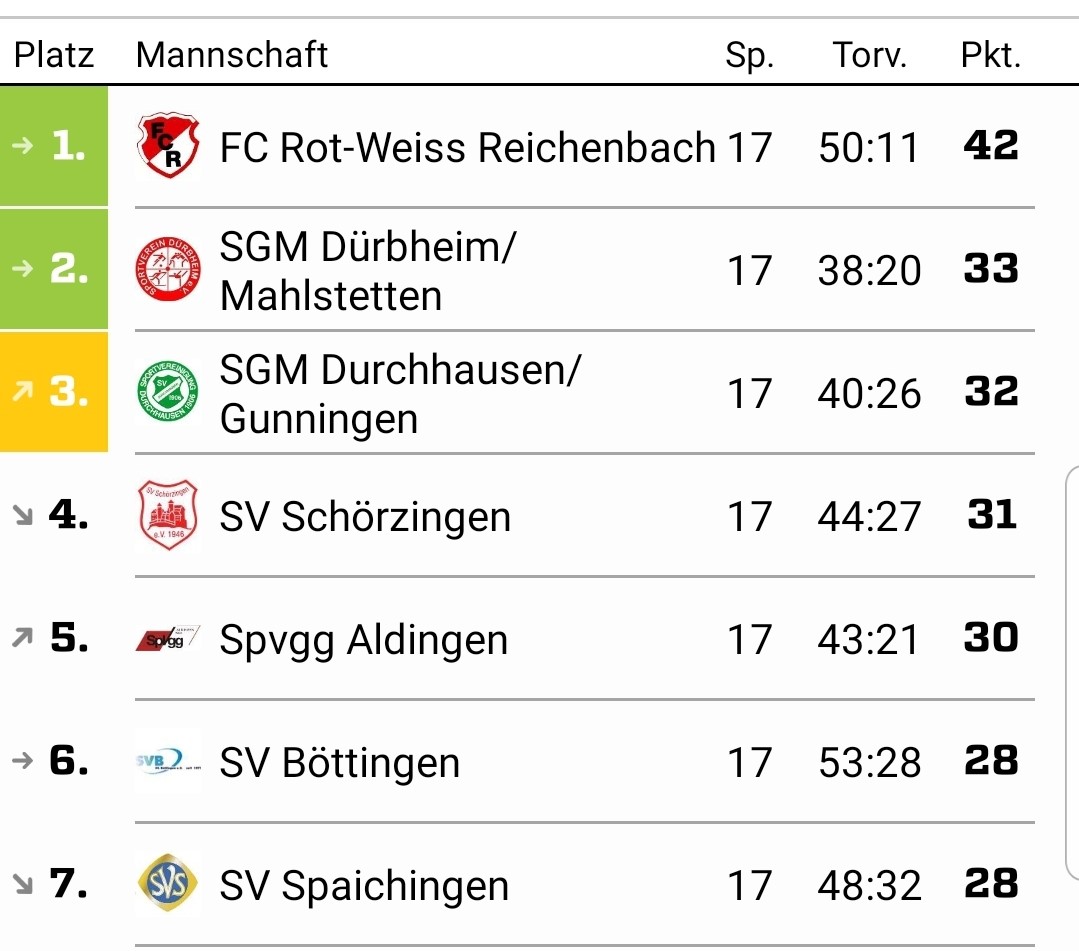This screenshot has height=951, width=1079.
Task: Click the SV Böttingen SVB logo
Action: pyautogui.click(x=167, y=763)
